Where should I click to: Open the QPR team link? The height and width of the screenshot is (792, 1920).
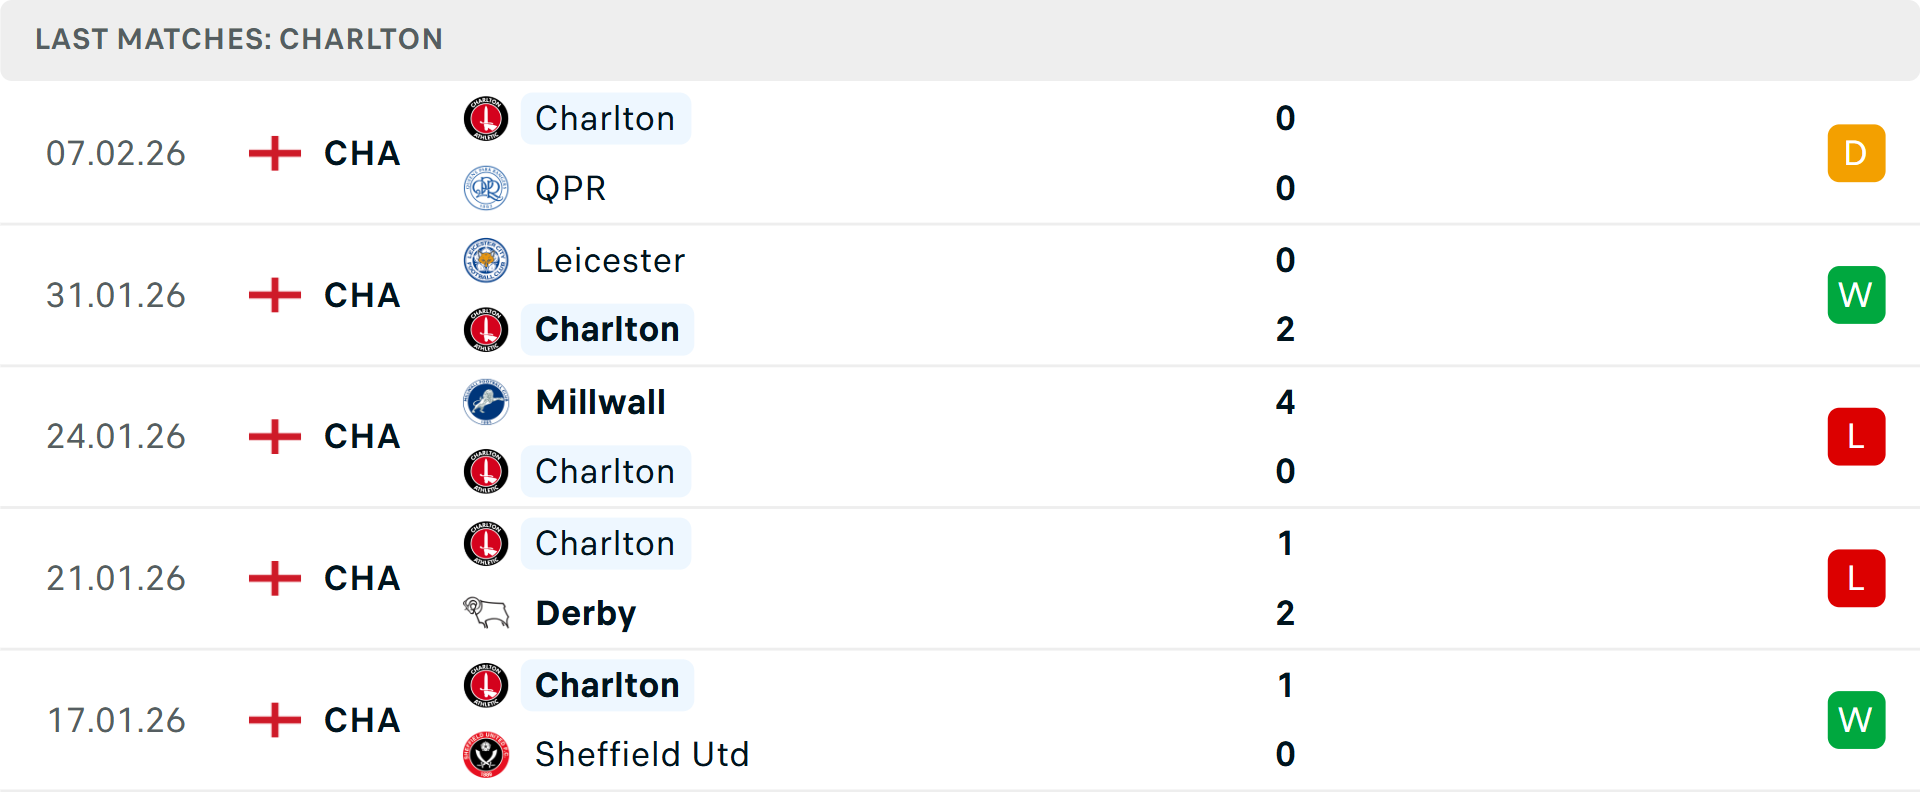[570, 188]
